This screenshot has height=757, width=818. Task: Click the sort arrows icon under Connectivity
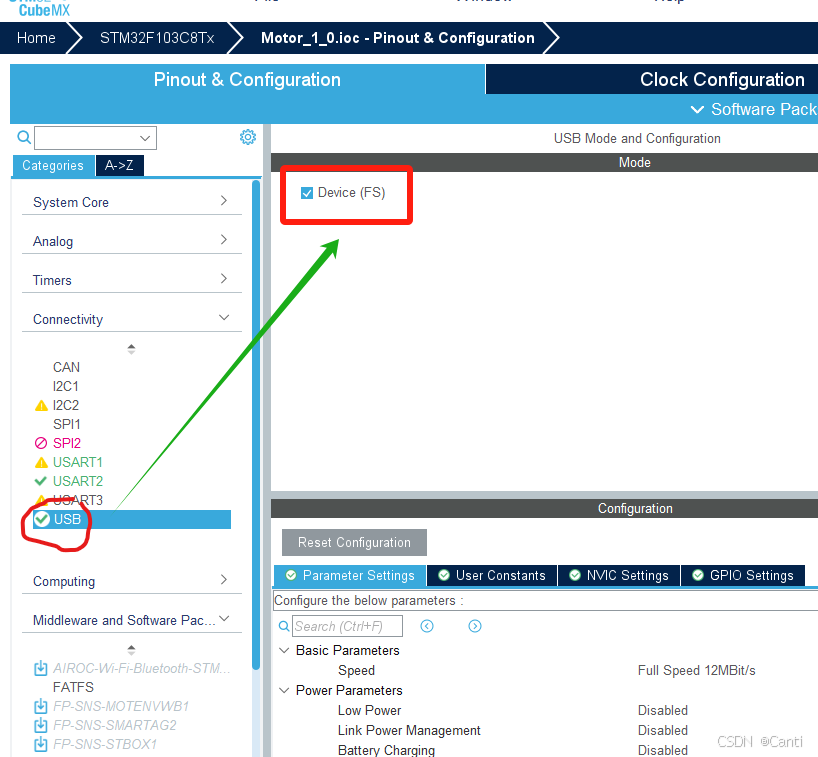point(131,349)
